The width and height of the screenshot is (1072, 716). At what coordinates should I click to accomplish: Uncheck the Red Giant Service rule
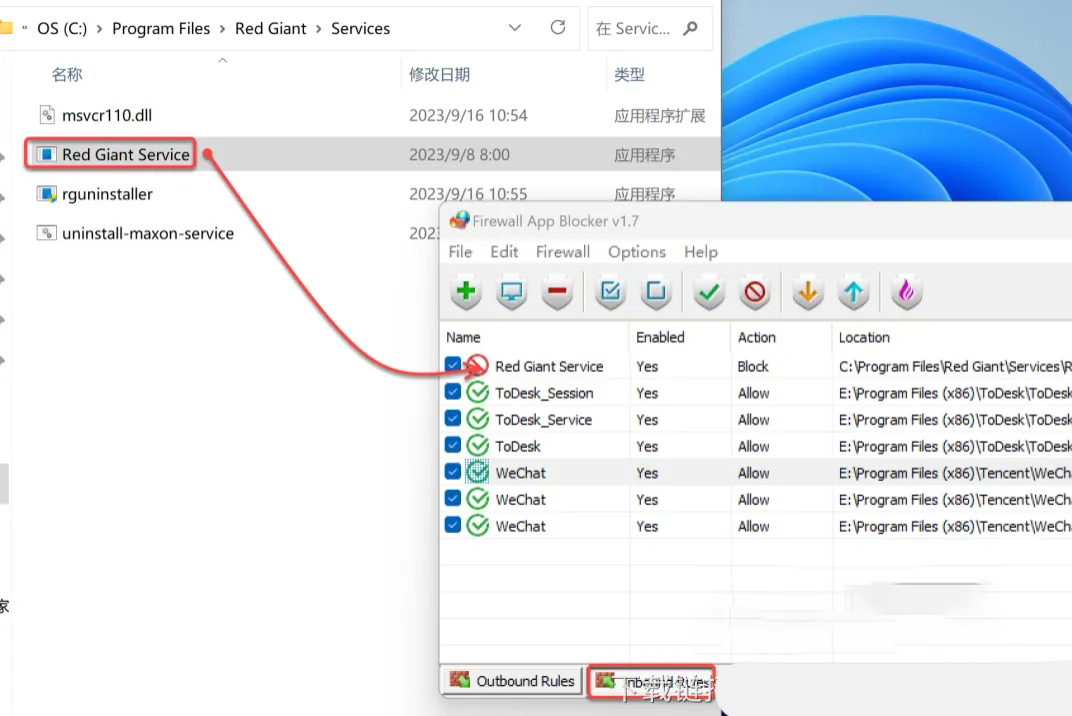(453, 366)
